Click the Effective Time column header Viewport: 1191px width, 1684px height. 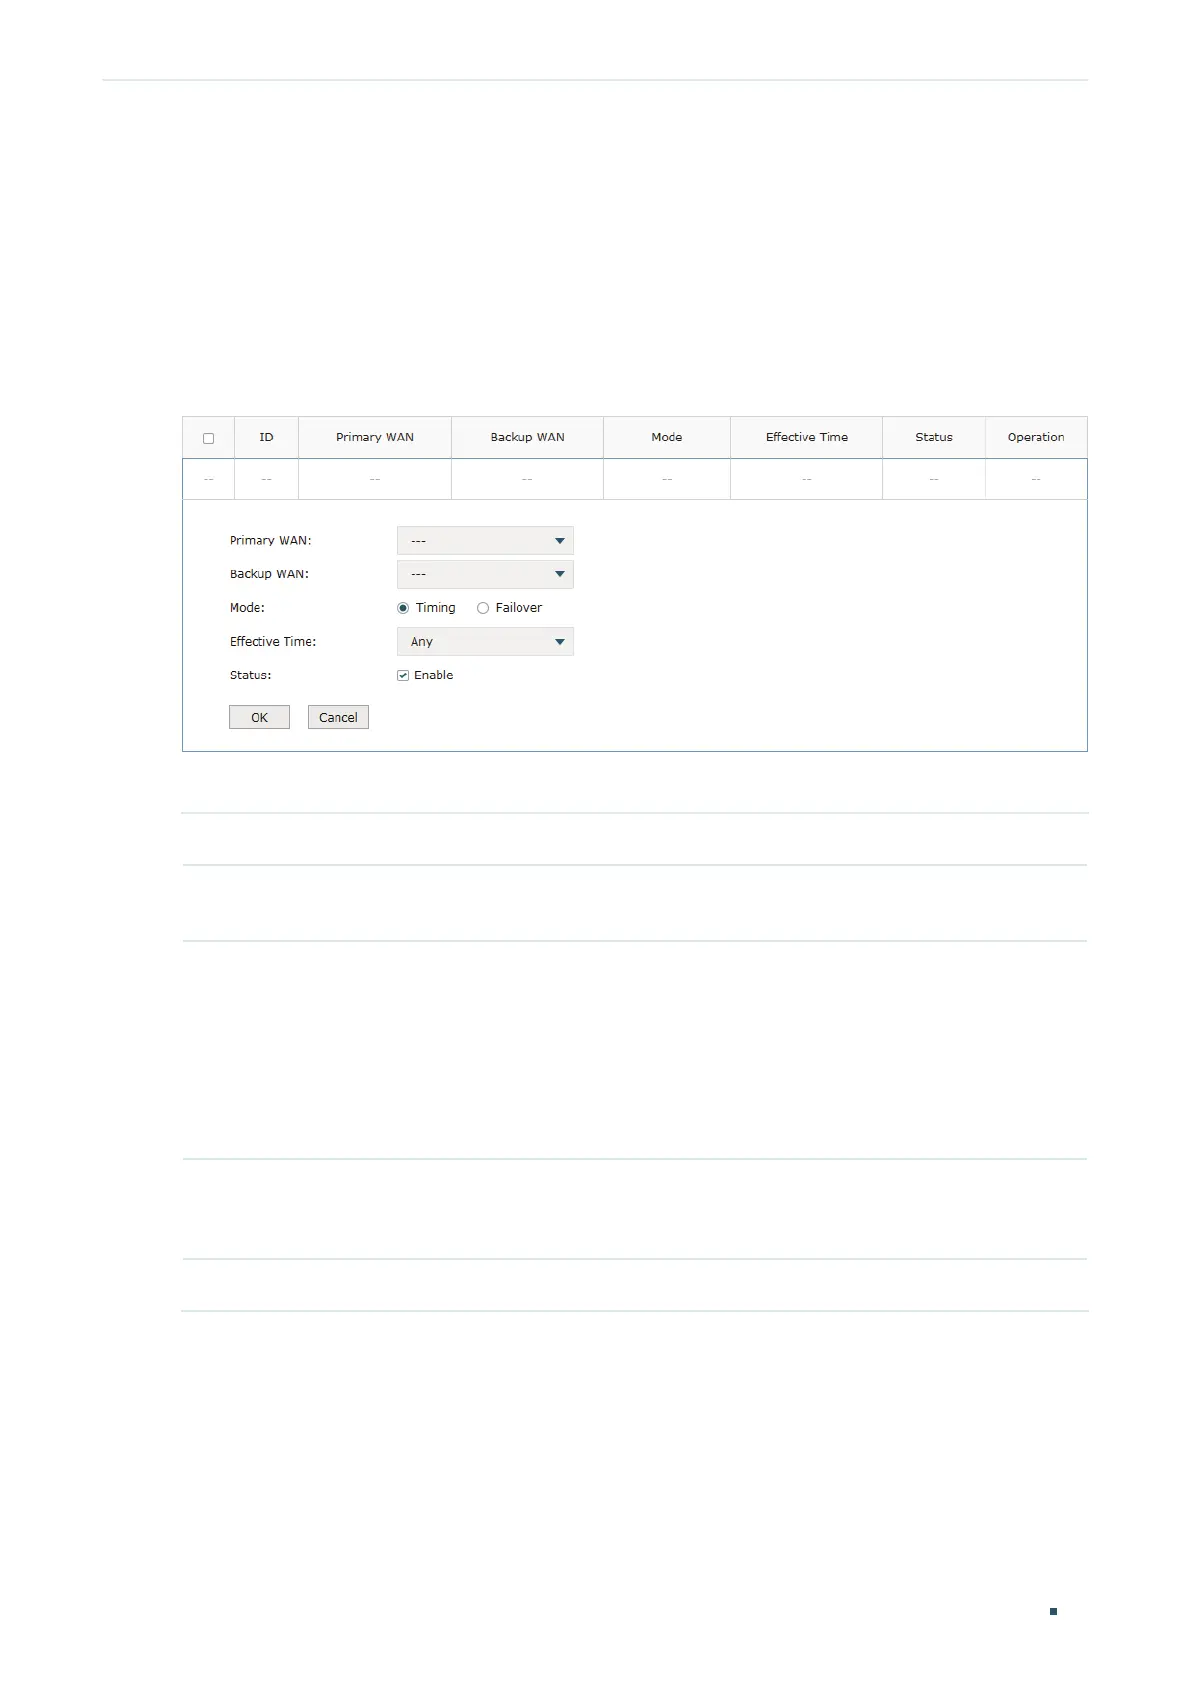807,437
